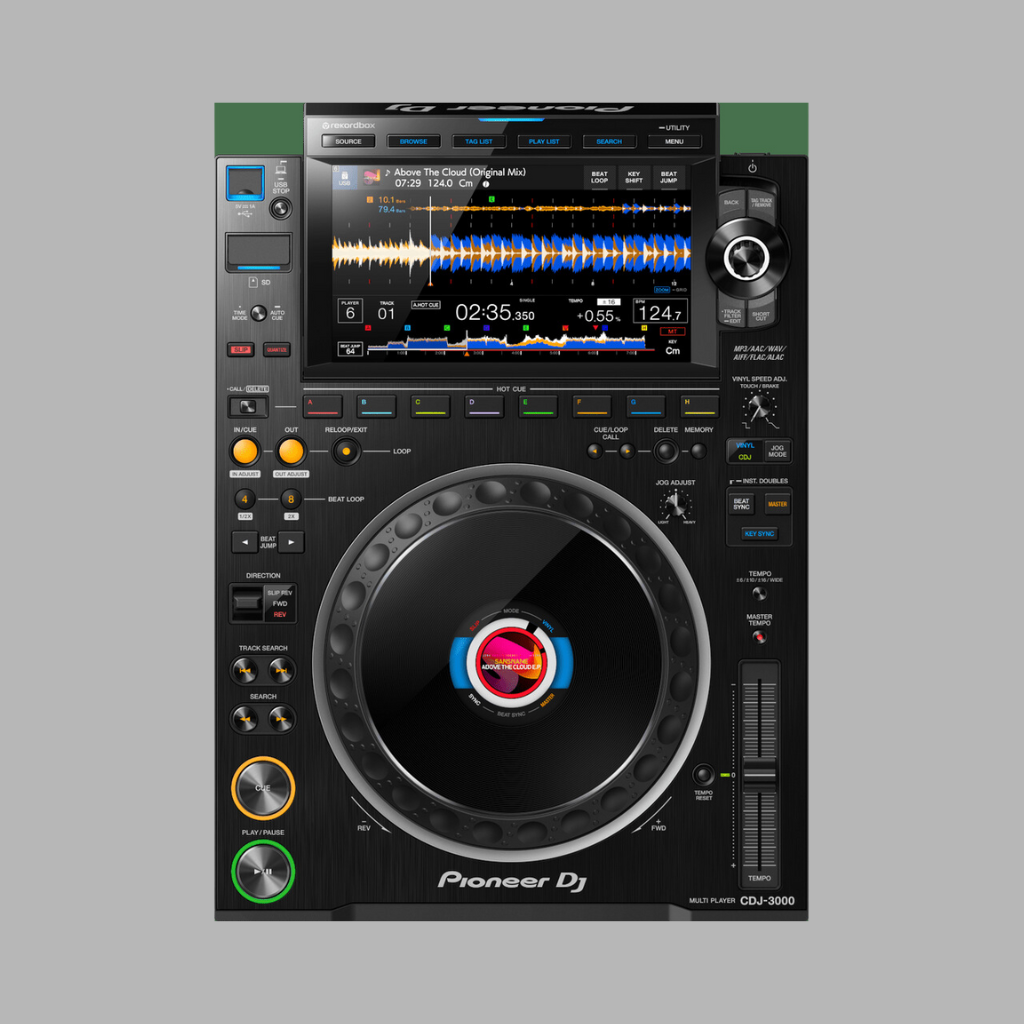Toggle the blue KEY SYNC button

tap(760, 534)
